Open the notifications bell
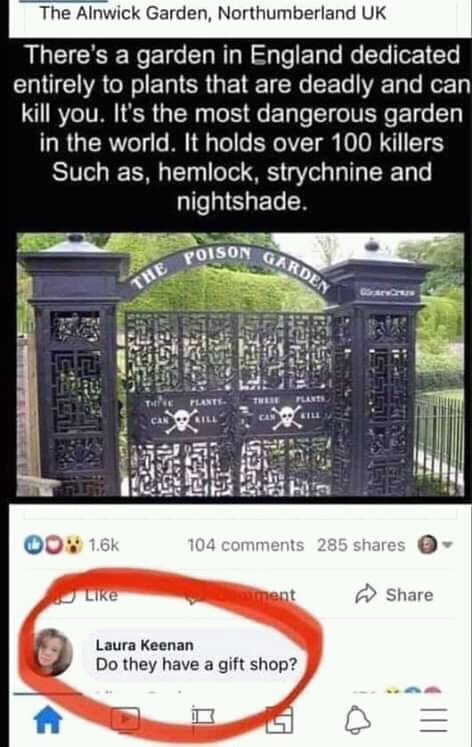 click(357, 719)
